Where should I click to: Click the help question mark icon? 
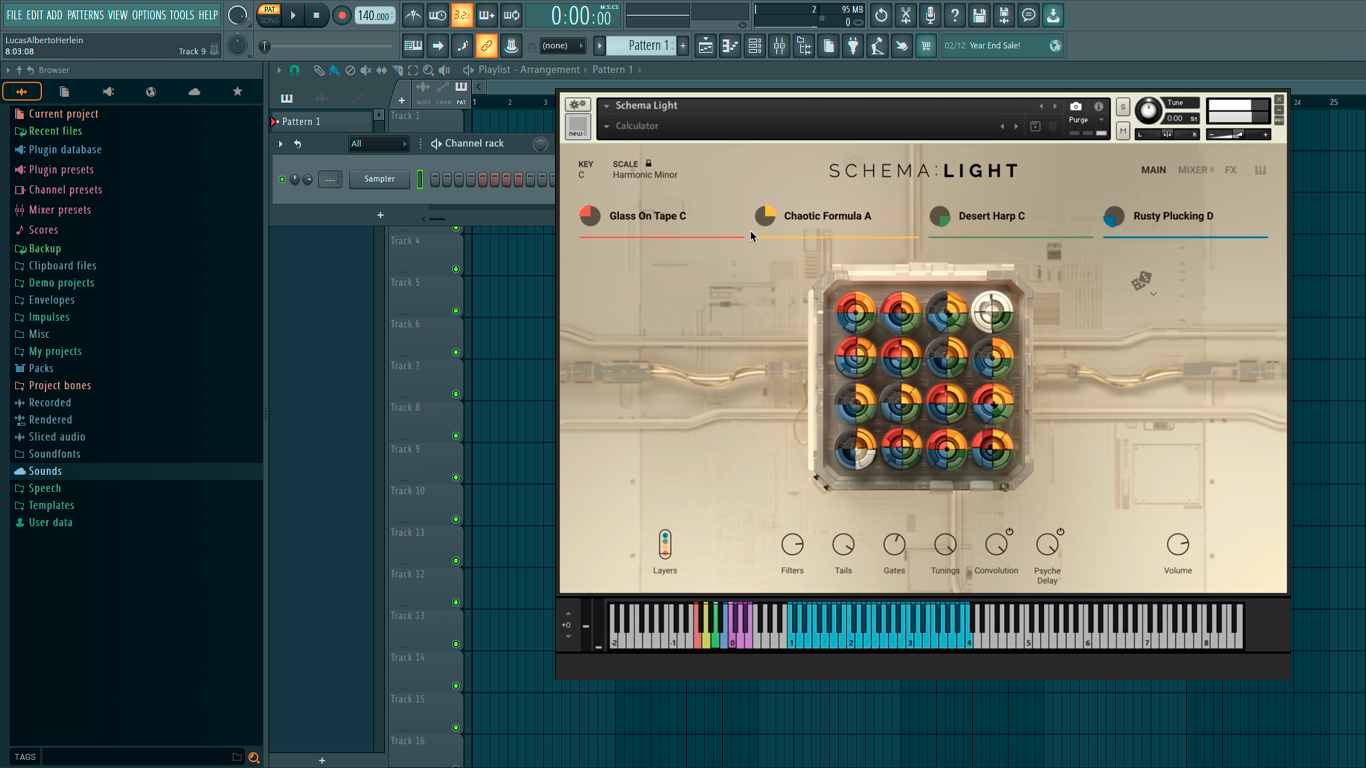tap(955, 15)
